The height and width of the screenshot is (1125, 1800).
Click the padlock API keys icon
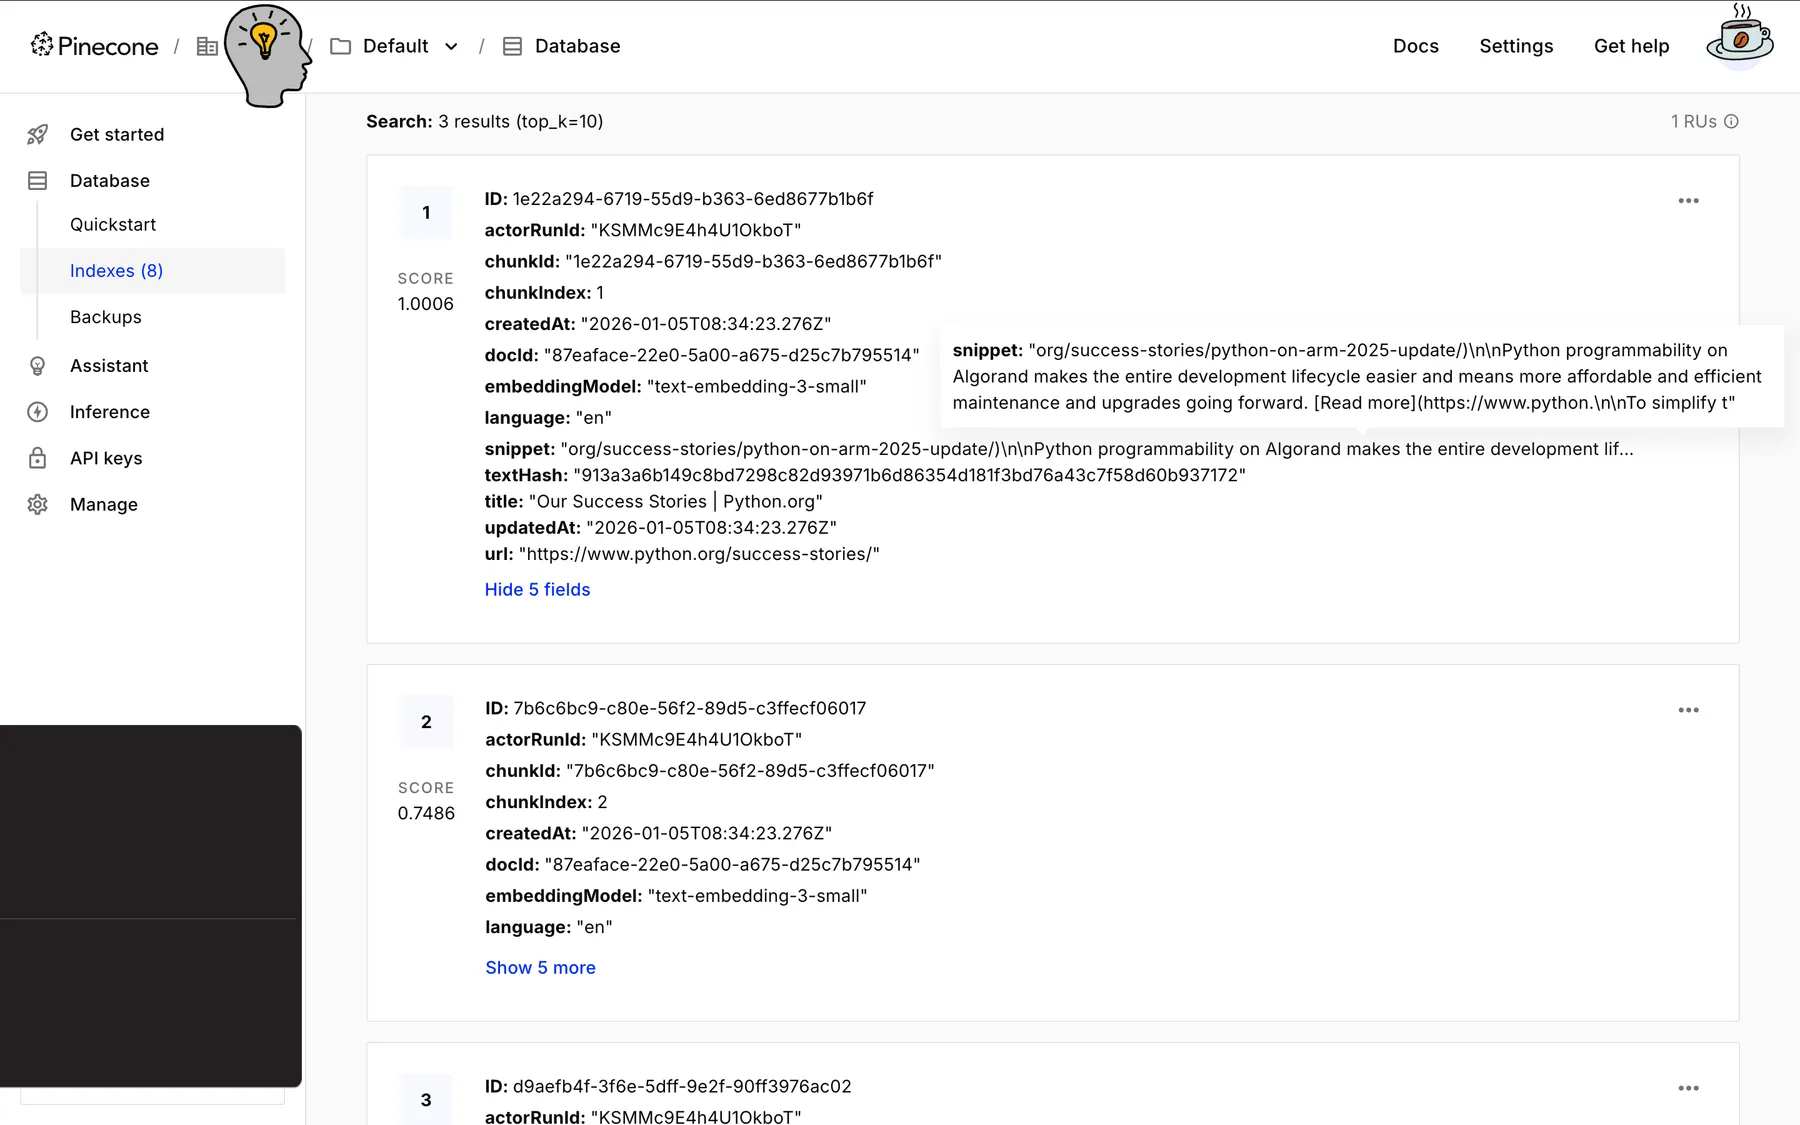(38, 458)
